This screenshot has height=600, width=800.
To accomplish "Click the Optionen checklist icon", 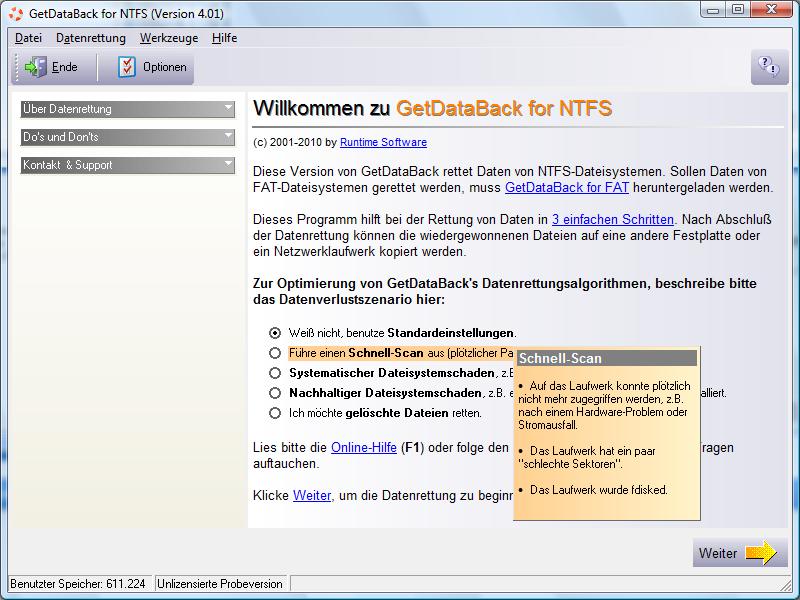I will pyautogui.click(x=127, y=67).
